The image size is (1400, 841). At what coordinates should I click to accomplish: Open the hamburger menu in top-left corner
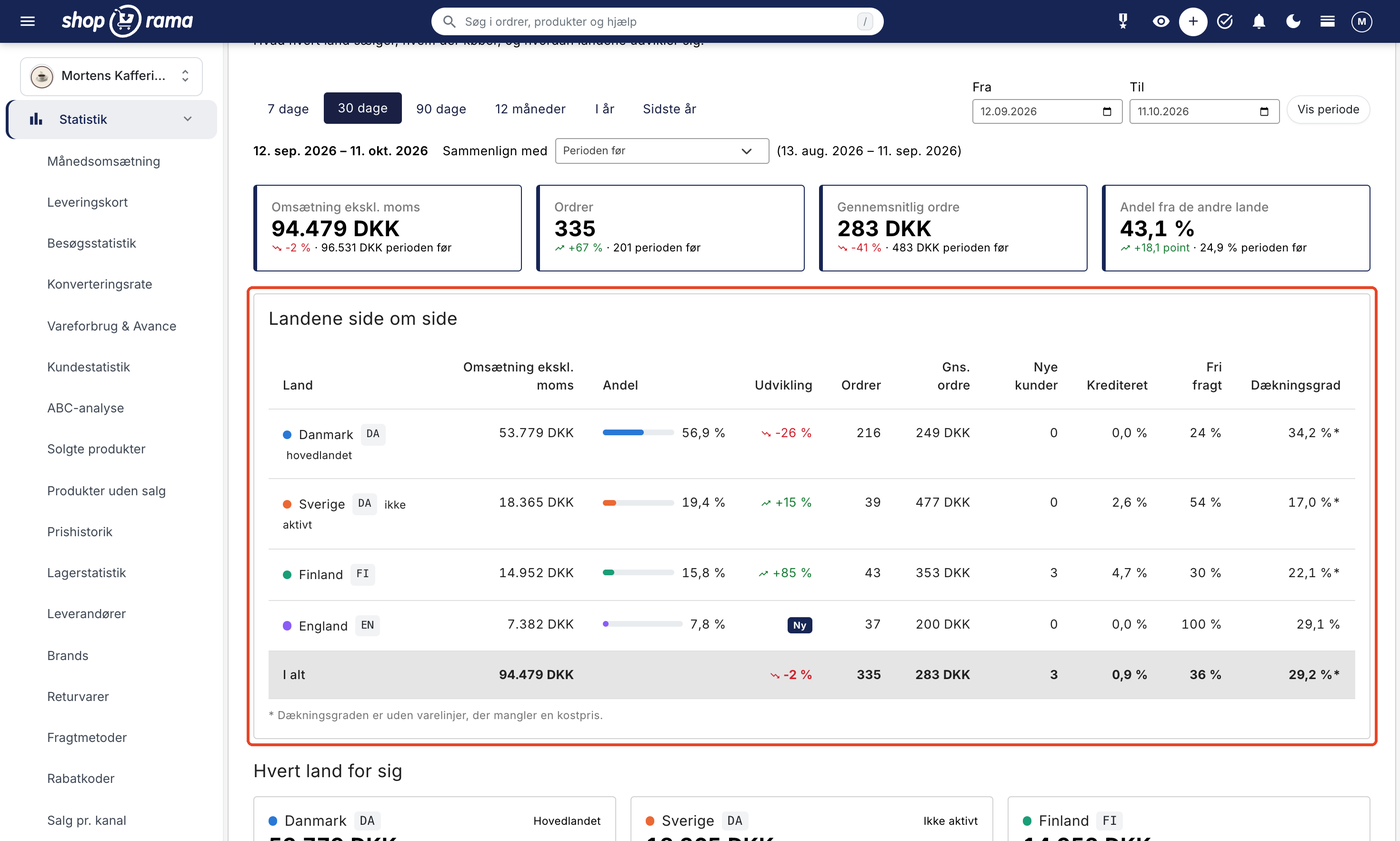(x=27, y=21)
